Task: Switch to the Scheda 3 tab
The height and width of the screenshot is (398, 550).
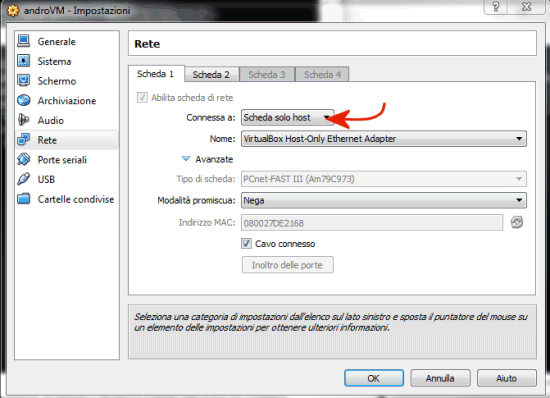Action: (267, 74)
